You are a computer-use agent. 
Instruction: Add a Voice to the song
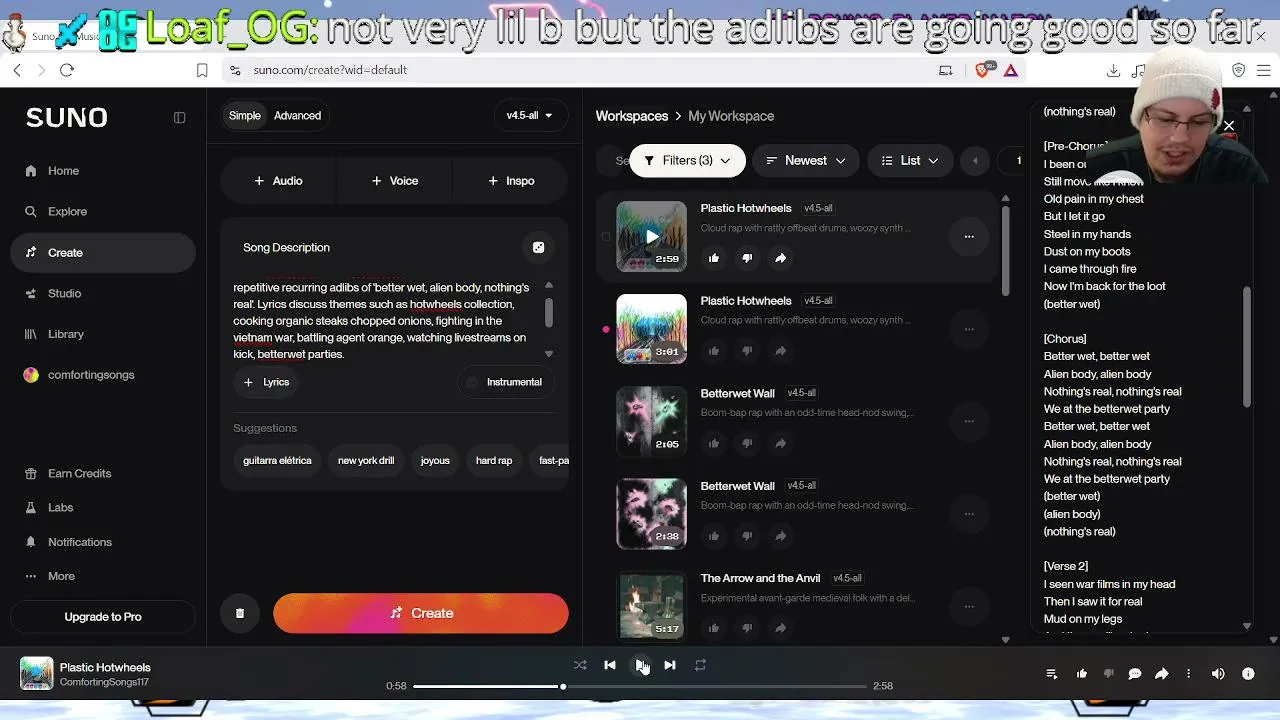pos(395,181)
